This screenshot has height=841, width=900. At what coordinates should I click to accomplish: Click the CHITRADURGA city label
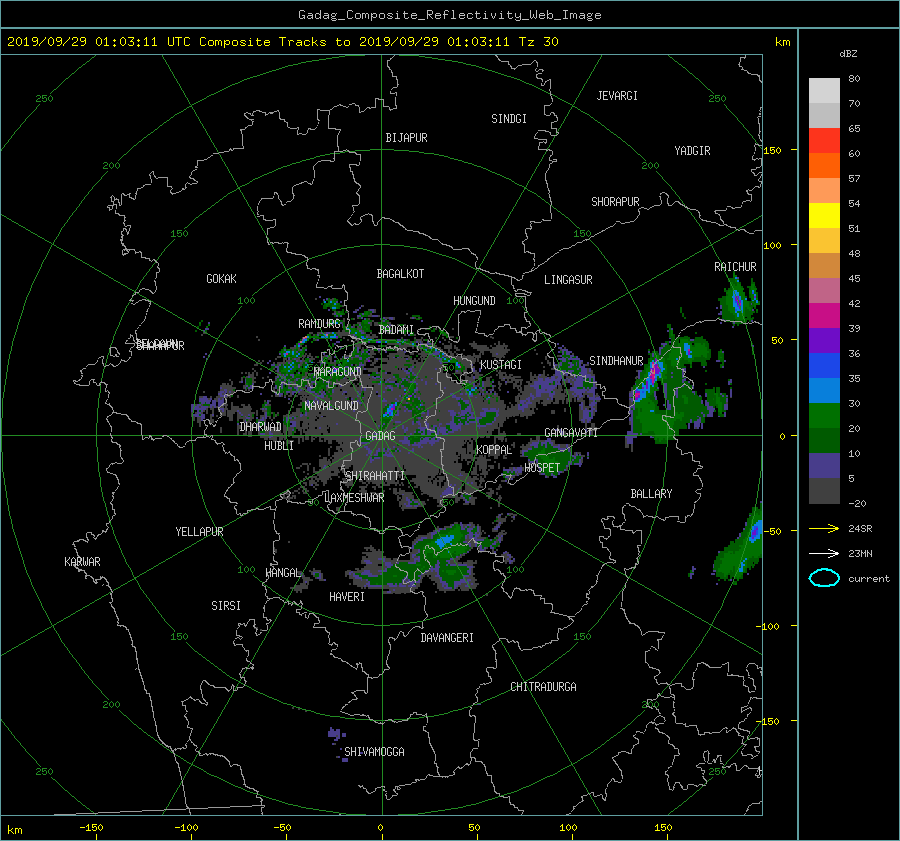click(544, 687)
